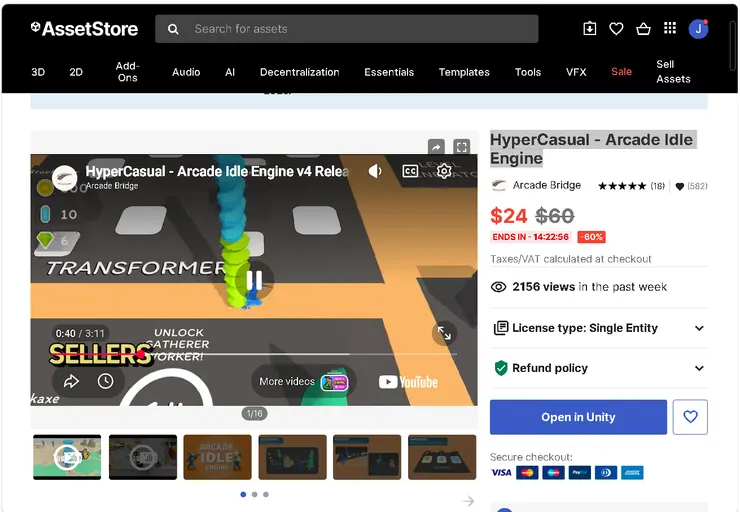
Task: Open the Sell Assets link
Action: [x=673, y=72]
